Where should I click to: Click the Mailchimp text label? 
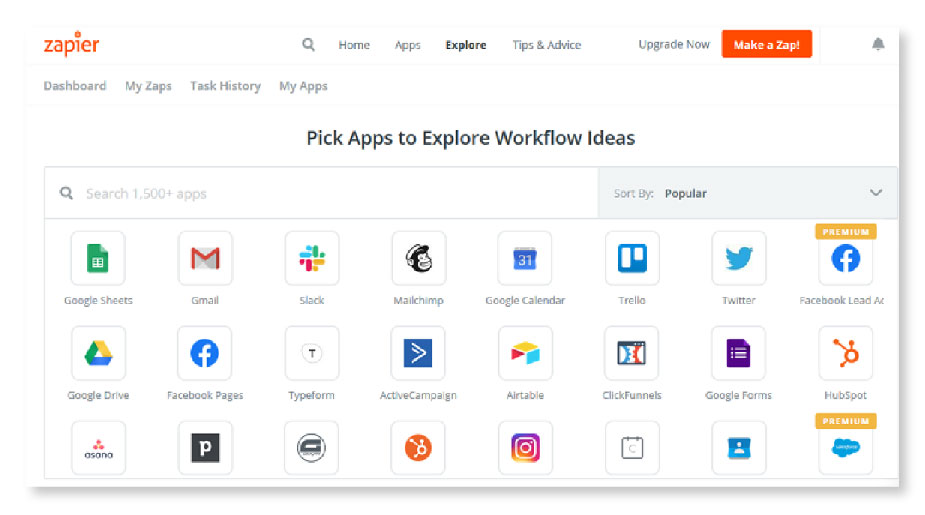[418, 300]
